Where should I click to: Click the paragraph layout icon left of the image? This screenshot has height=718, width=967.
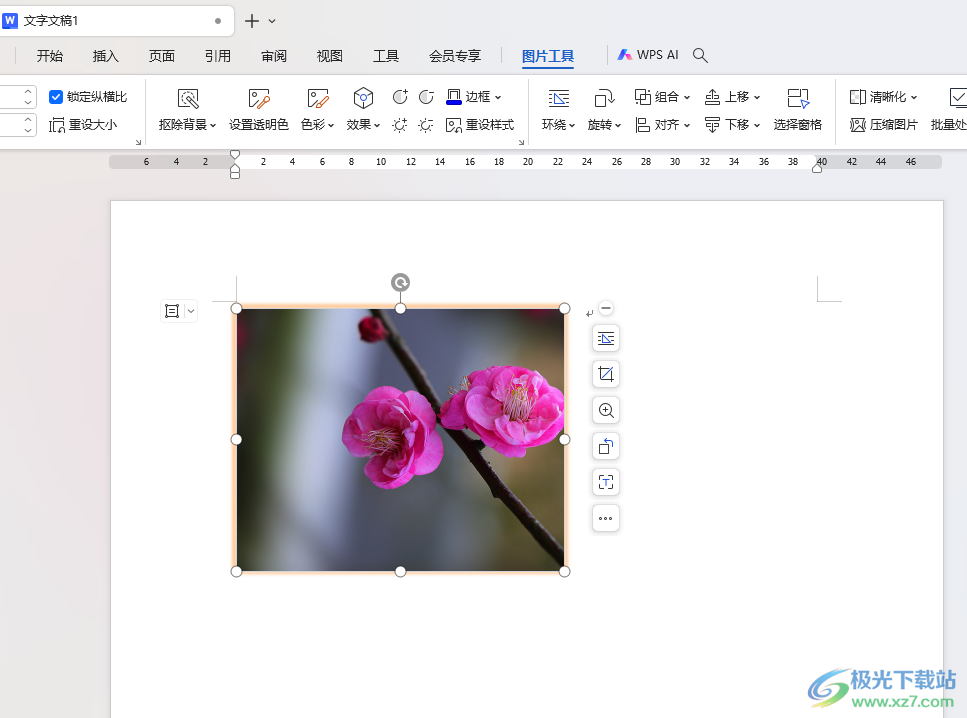(172, 311)
